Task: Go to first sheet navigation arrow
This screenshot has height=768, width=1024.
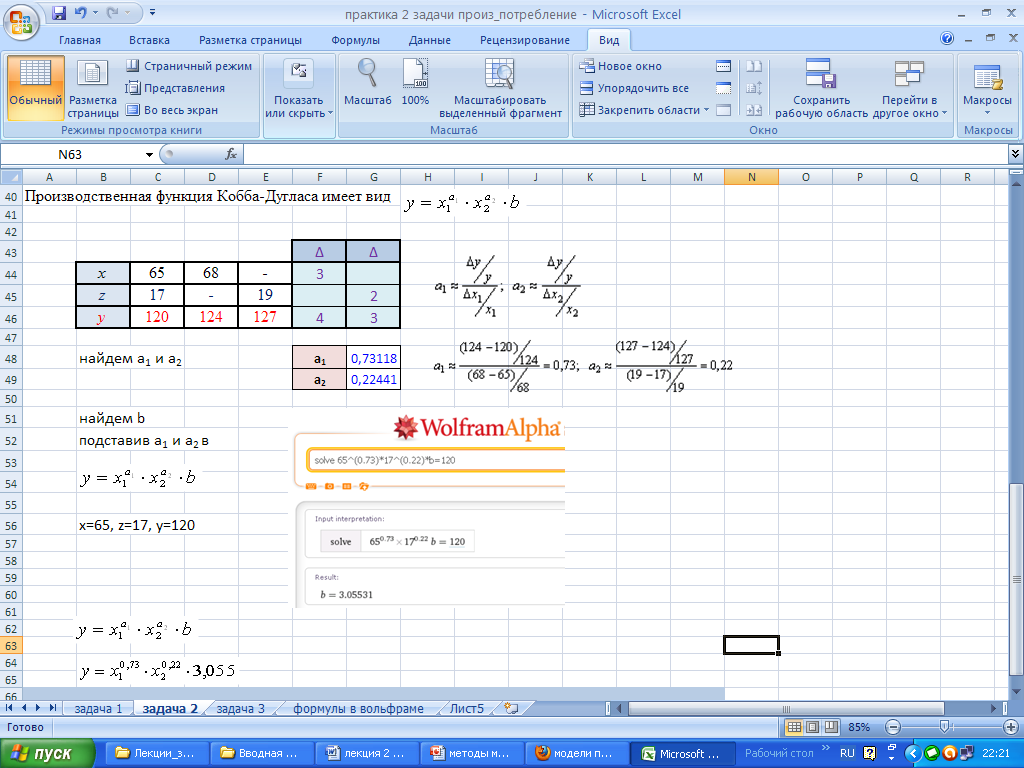Action: click(x=9, y=708)
